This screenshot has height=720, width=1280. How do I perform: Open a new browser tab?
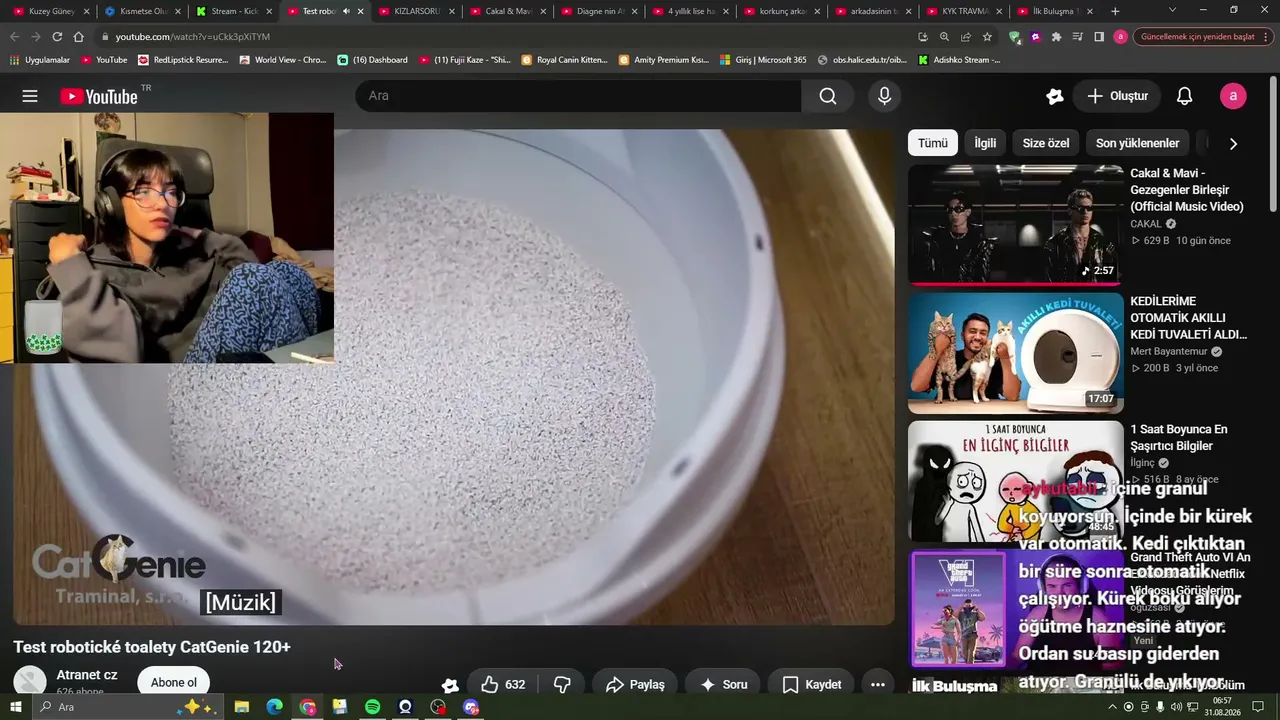(1115, 11)
